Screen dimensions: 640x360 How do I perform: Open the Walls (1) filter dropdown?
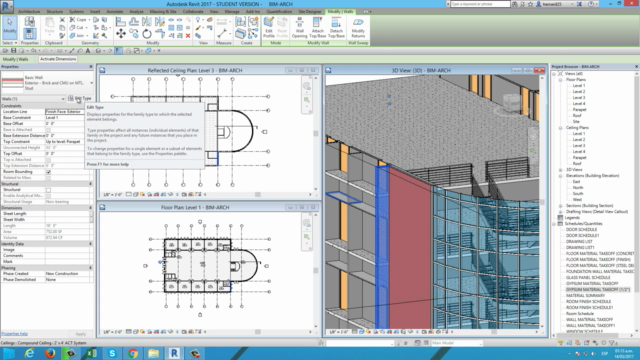click(x=63, y=99)
